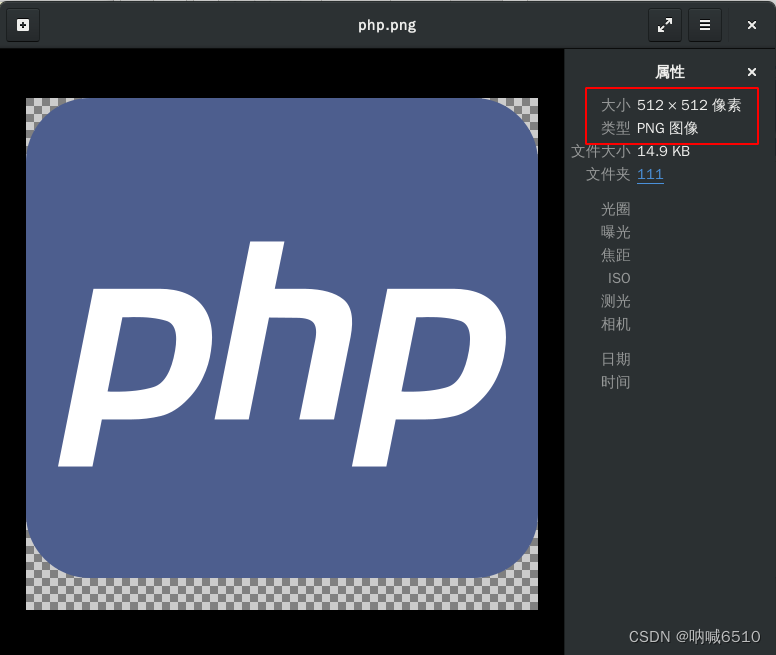Viewport: 776px width, 655px height.
Task: Select the PNG 图像 type value
Action: [667, 128]
